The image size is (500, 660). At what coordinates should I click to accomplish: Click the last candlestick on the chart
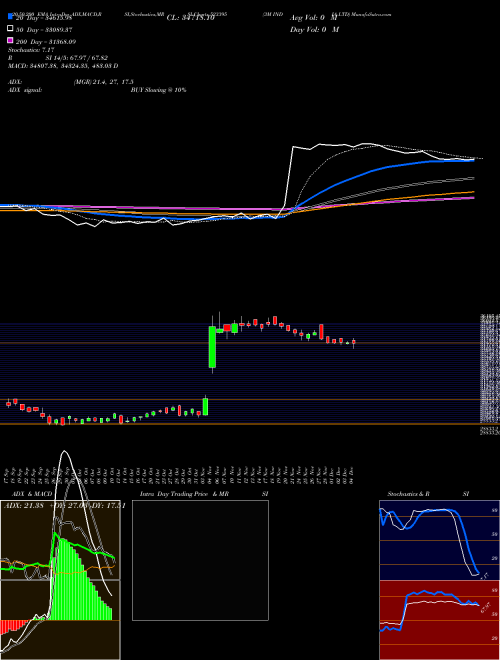[x=354, y=342]
